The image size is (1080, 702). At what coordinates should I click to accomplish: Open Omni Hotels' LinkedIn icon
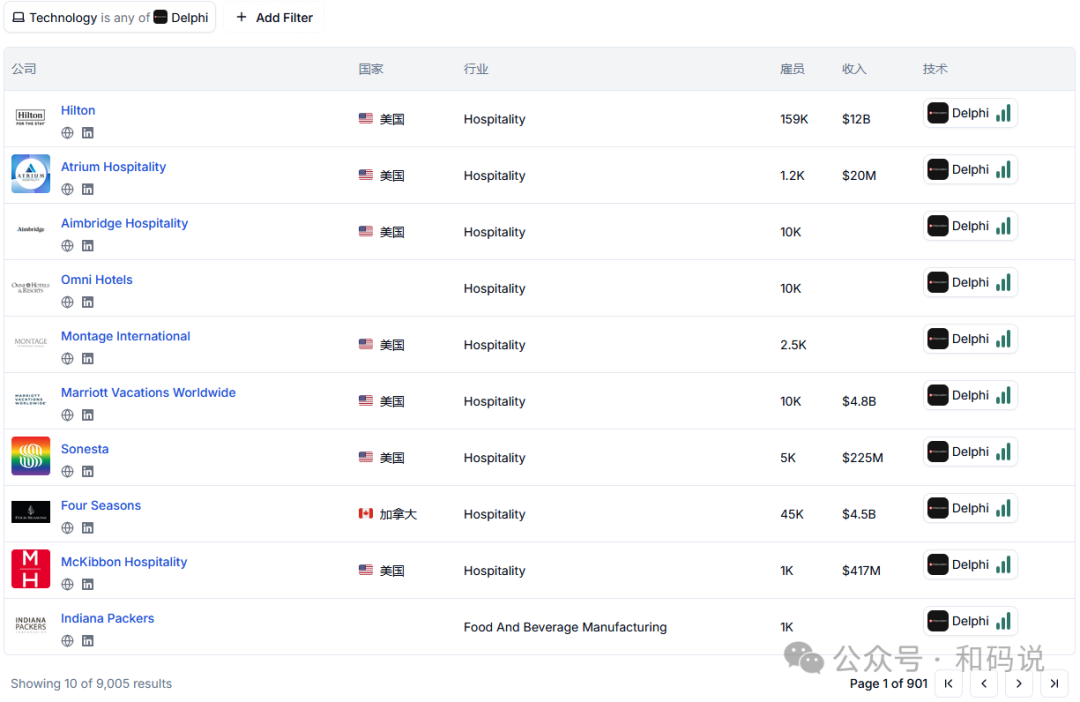coord(87,302)
